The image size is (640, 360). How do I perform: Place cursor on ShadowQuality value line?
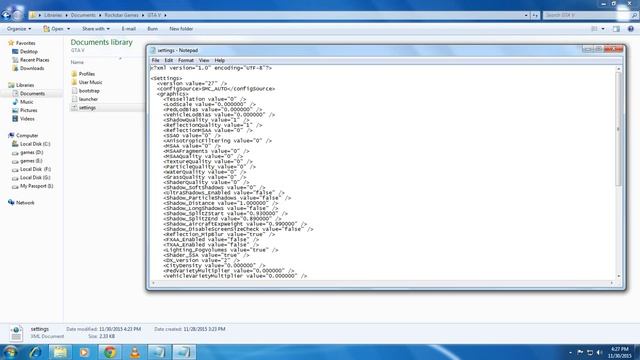click(207, 120)
